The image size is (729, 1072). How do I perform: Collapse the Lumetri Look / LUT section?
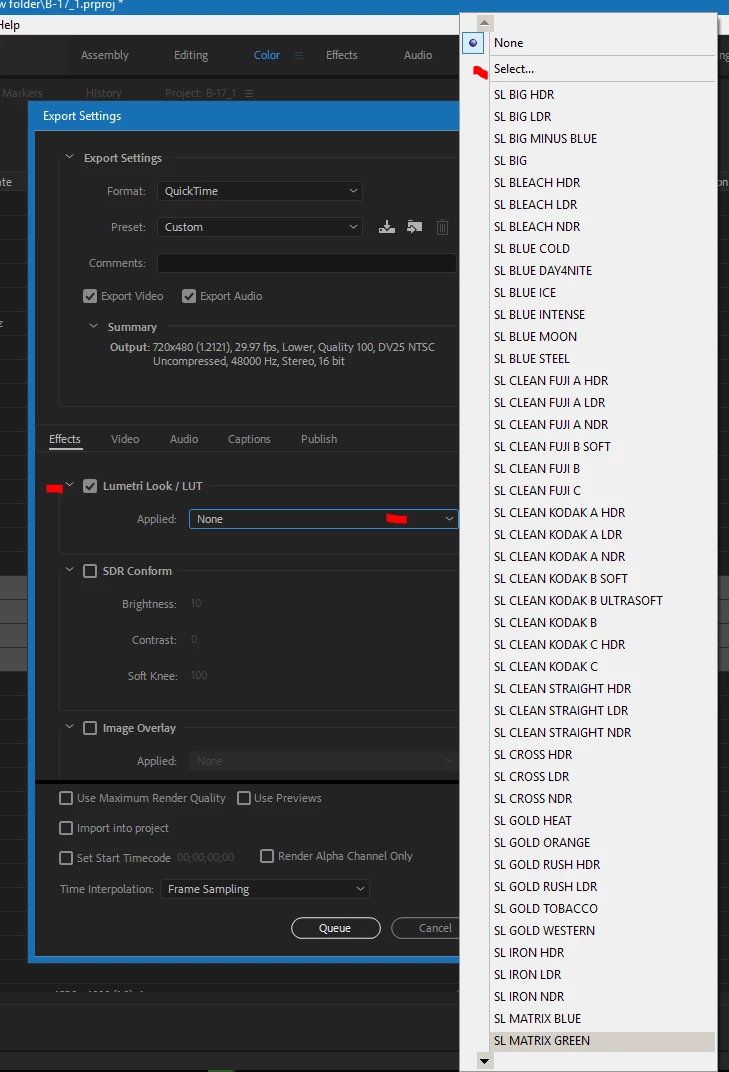point(69,485)
